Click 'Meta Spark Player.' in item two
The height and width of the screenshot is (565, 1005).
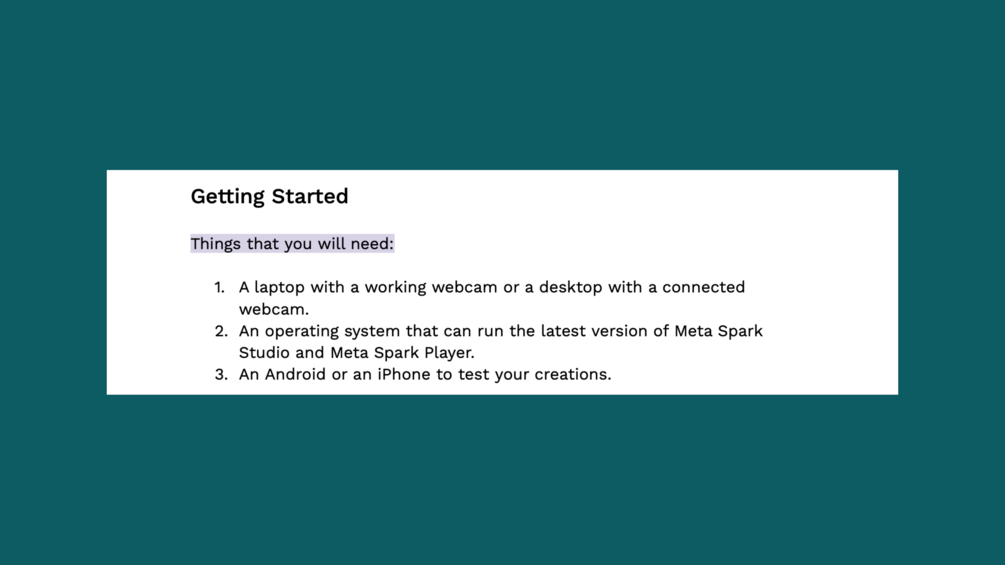[402, 352]
